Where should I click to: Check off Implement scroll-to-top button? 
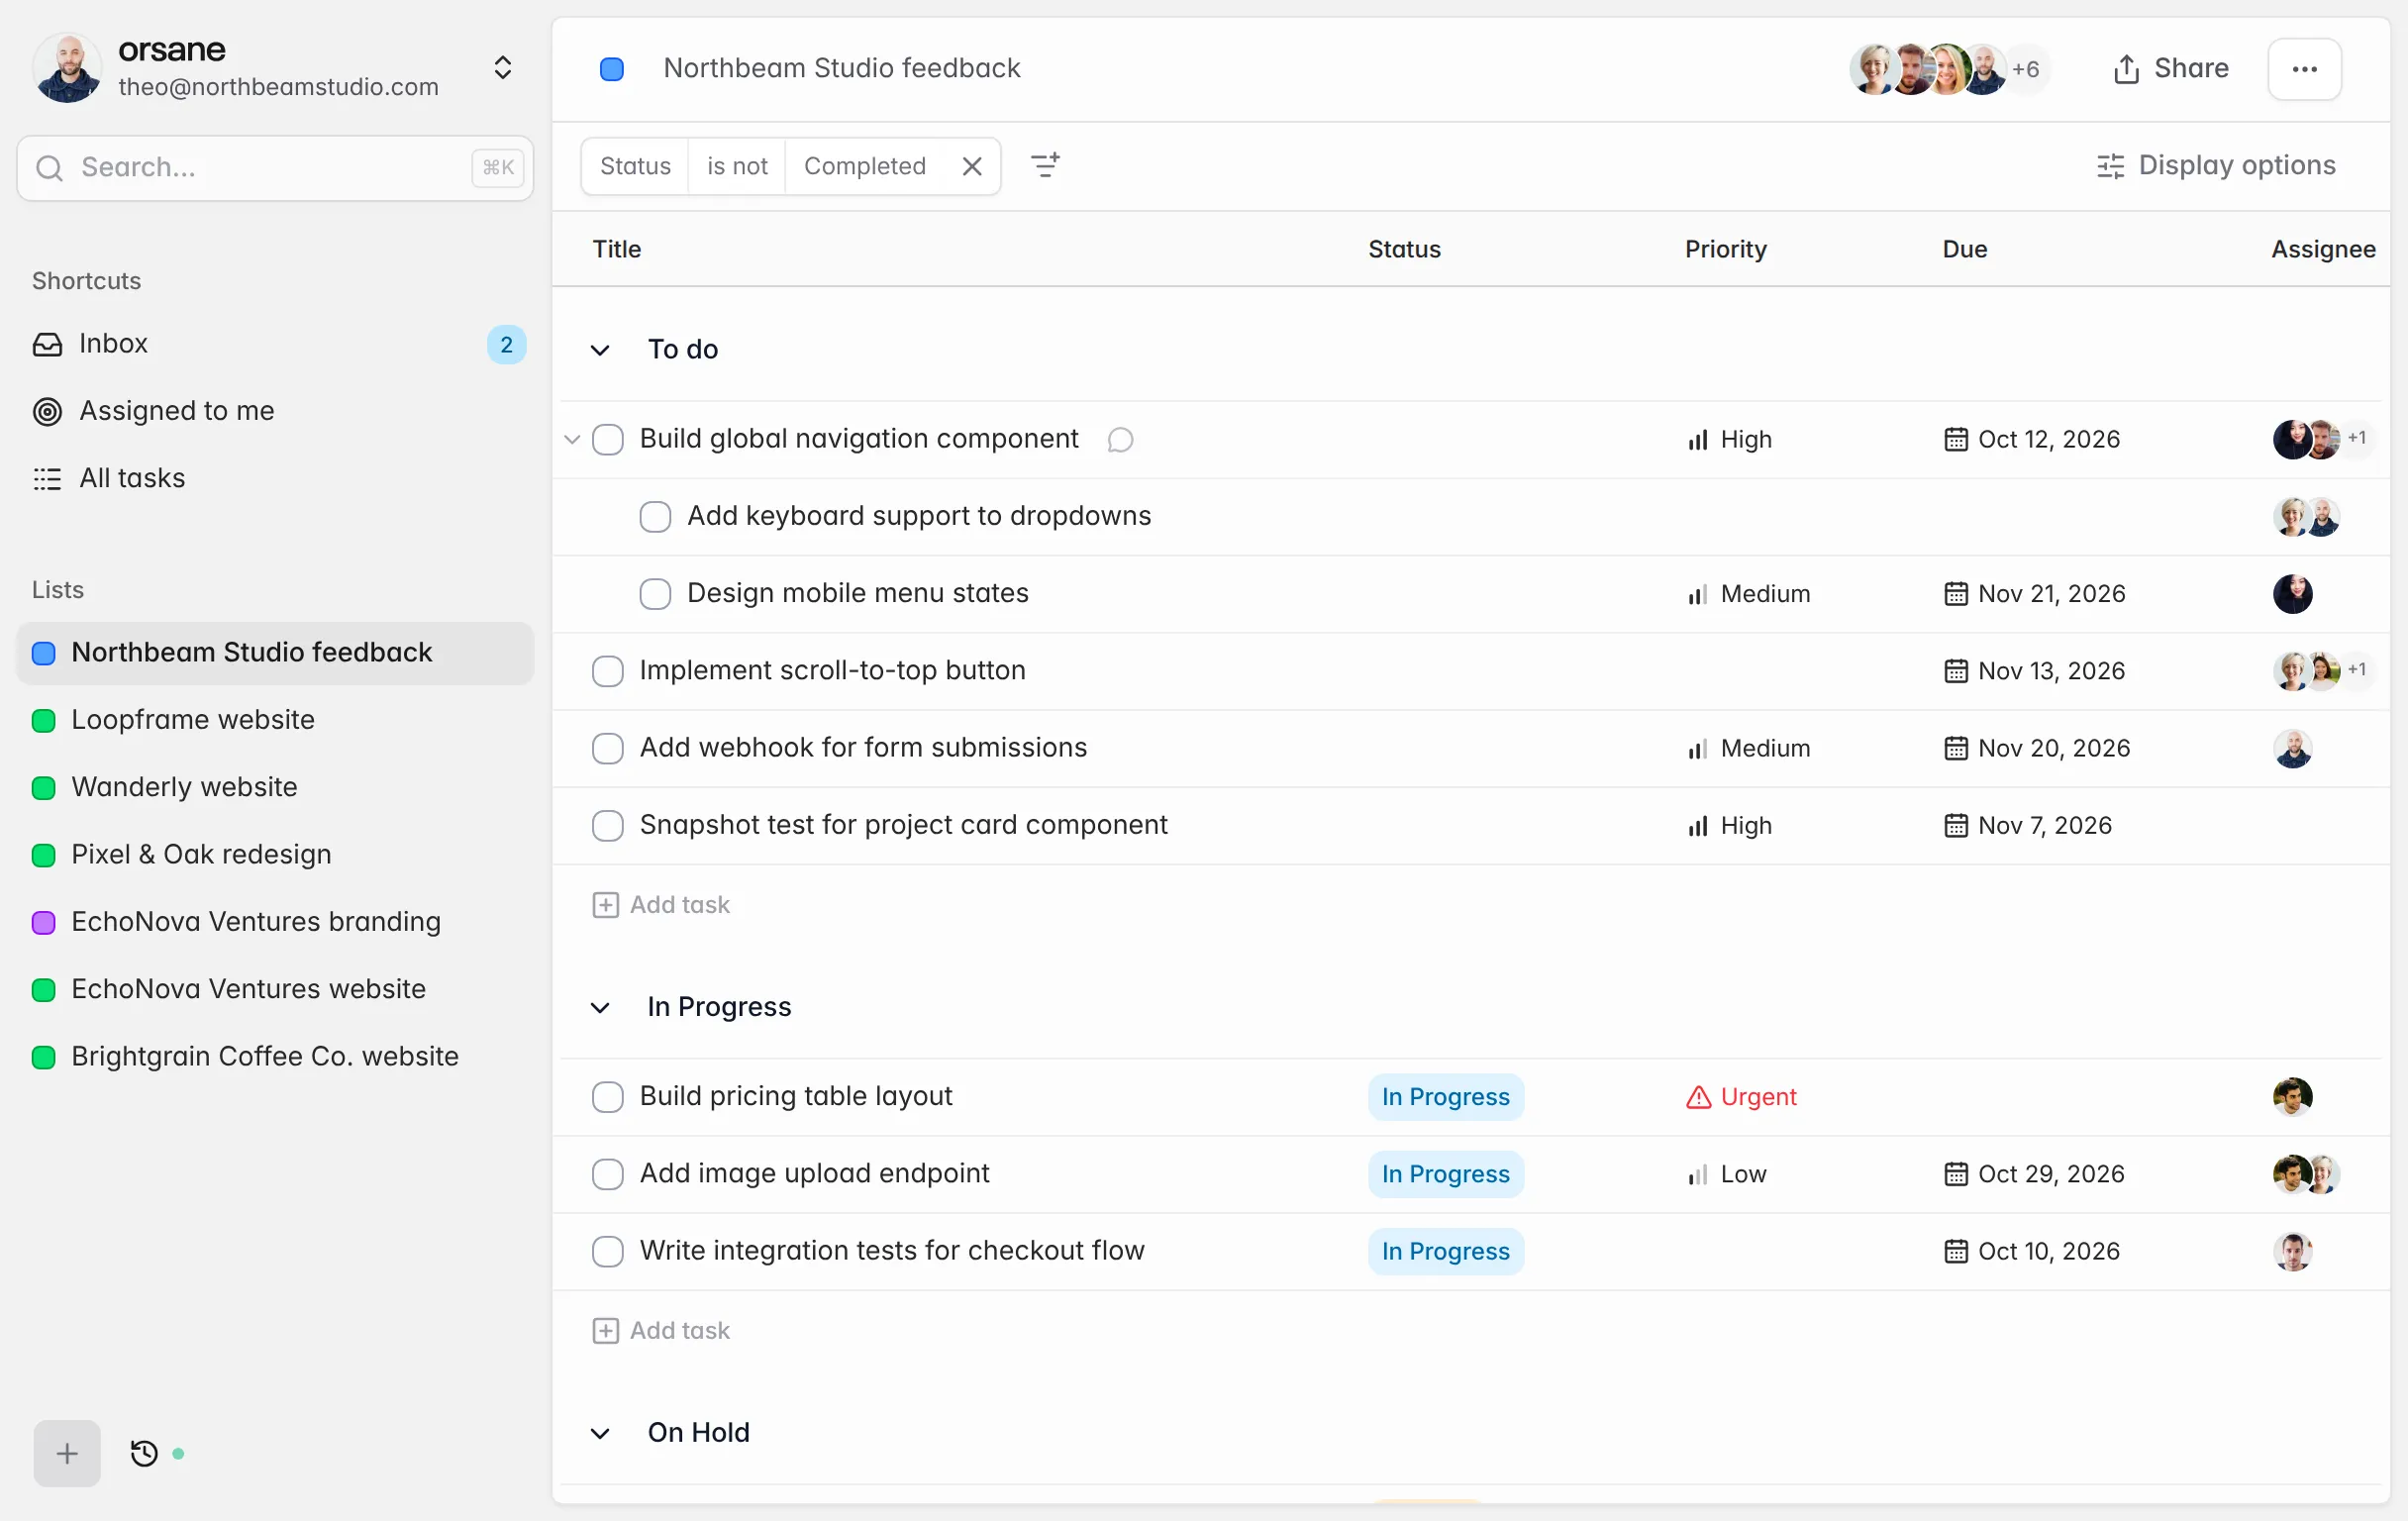[x=607, y=671]
